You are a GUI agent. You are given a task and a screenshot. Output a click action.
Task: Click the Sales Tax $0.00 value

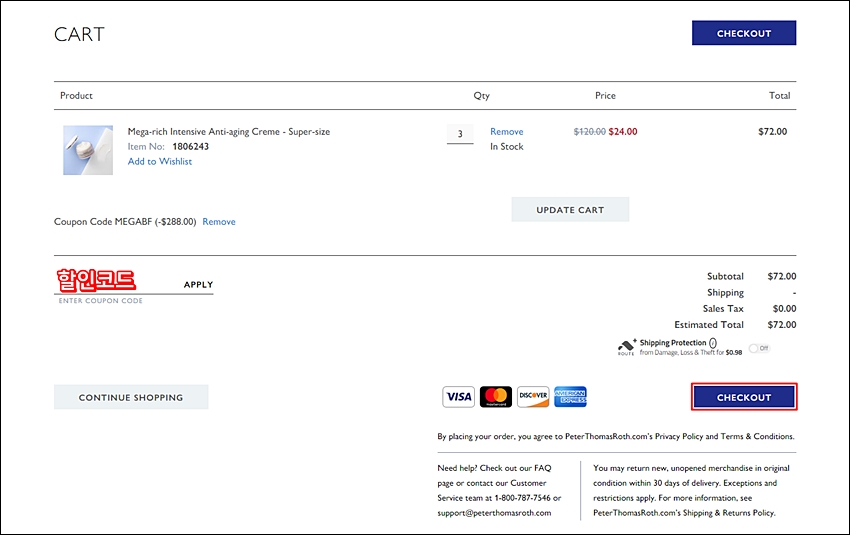point(784,308)
